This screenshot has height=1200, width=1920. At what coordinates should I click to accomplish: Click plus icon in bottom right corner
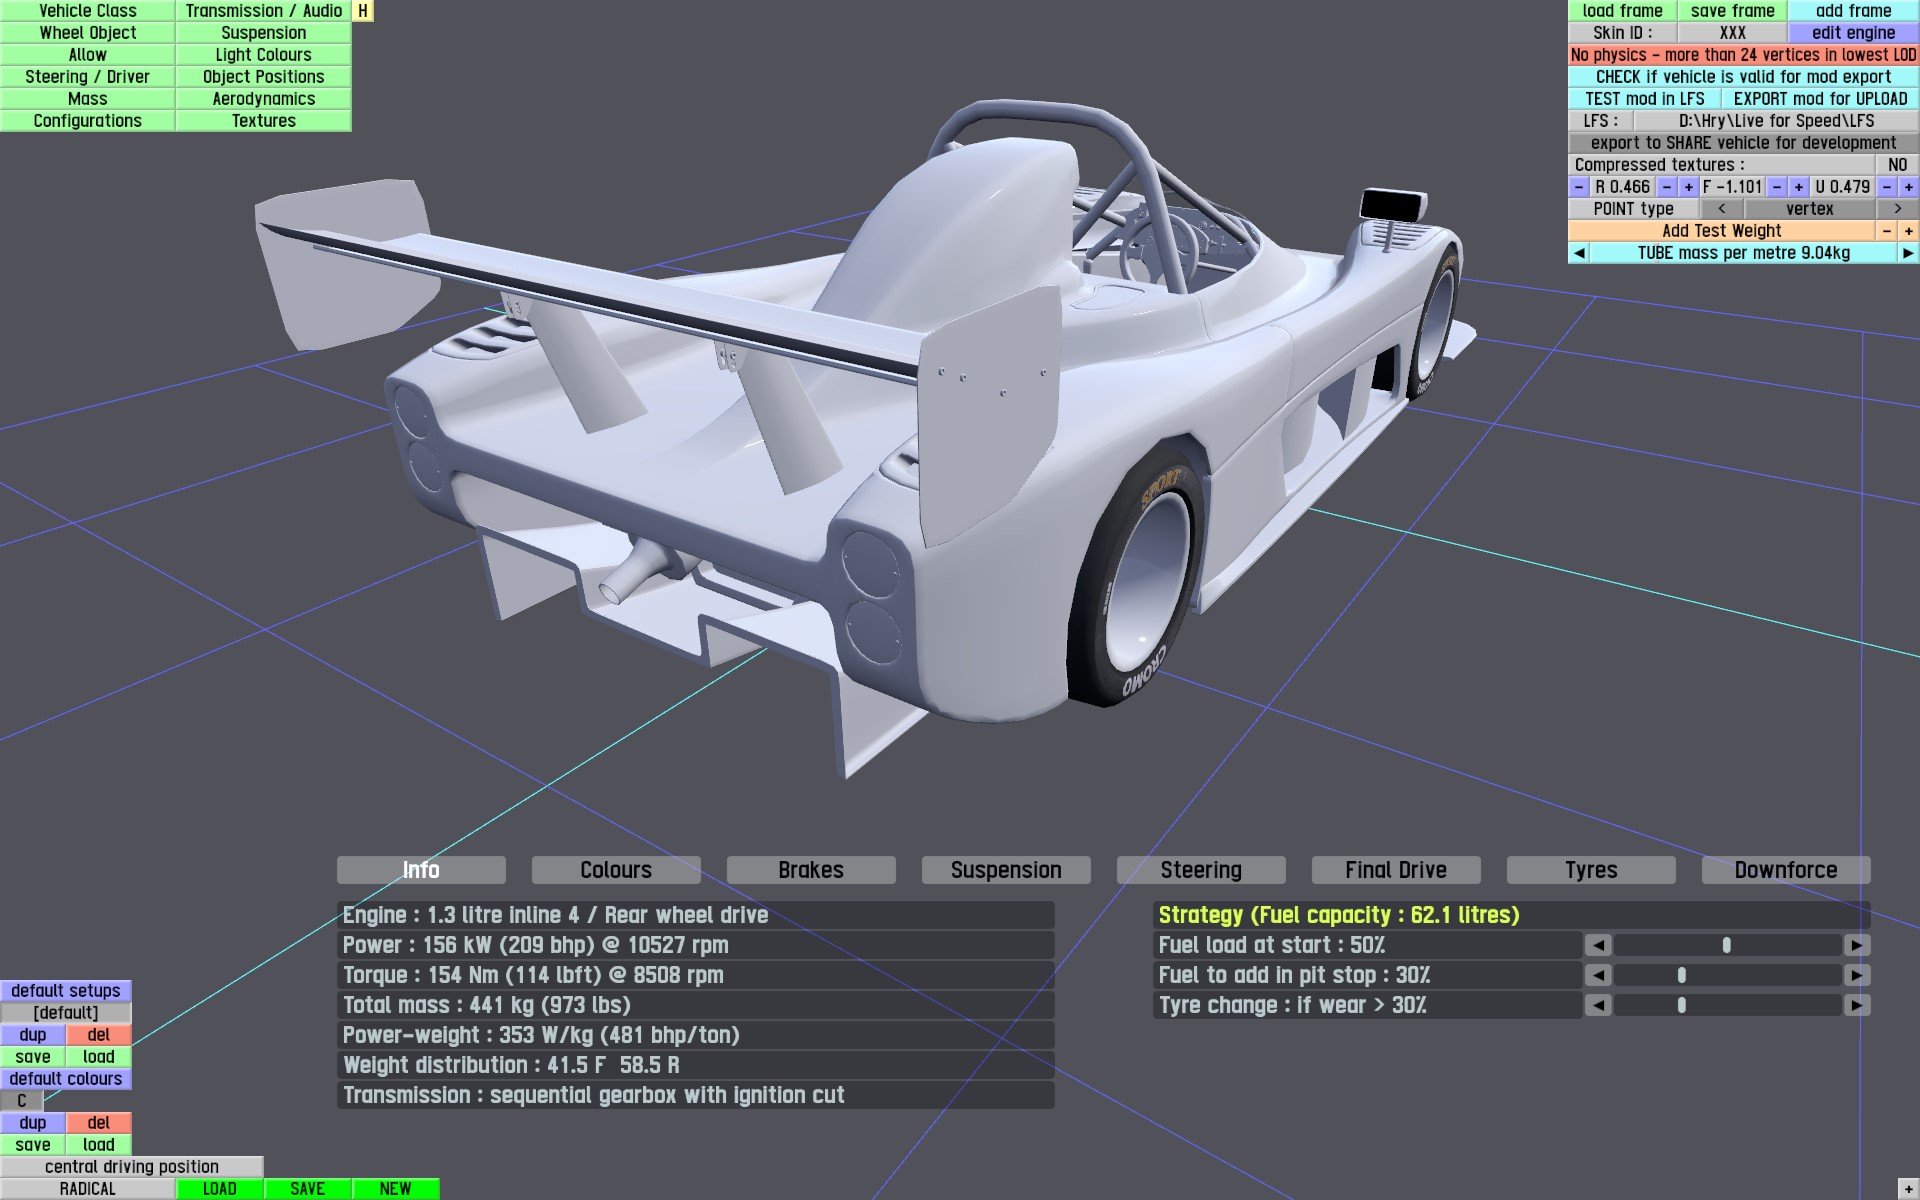pyautogui.click(x=1908, y=1189)
